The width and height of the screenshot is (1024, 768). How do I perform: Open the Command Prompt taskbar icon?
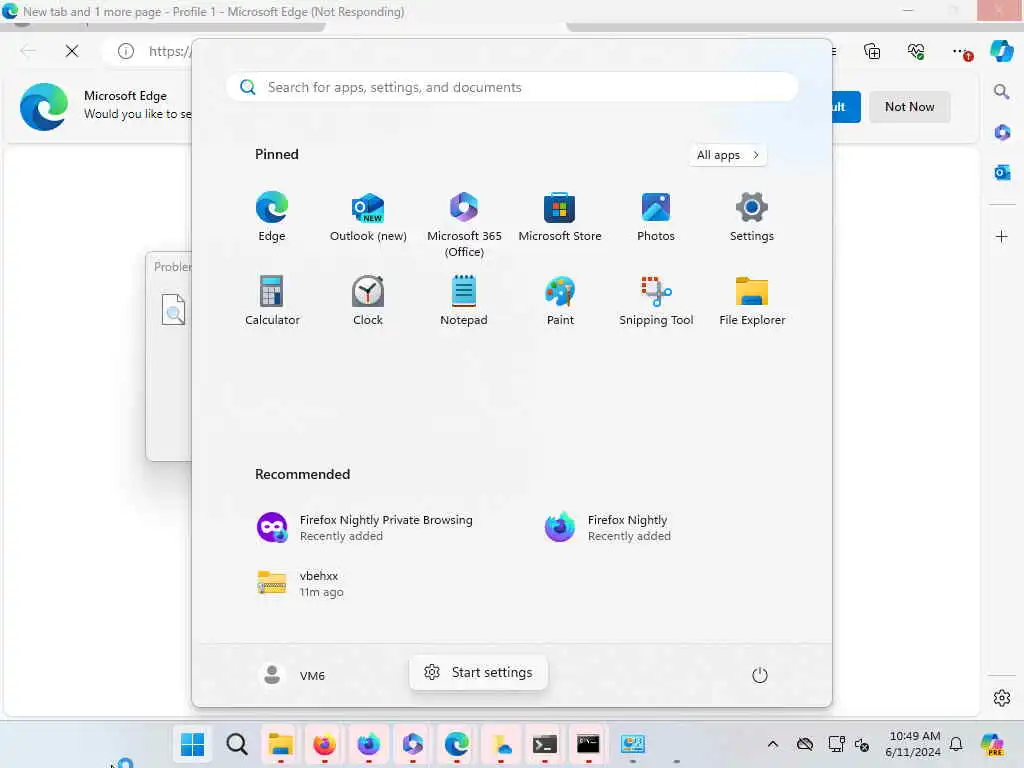pos(588,744)
